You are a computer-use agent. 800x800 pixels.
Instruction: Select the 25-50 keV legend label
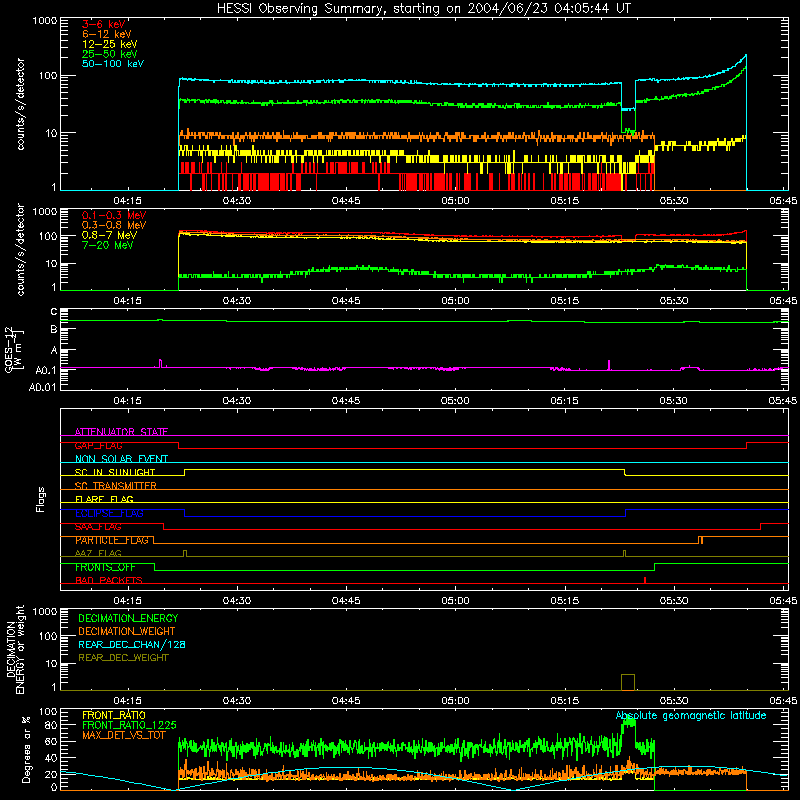tap(109, 54)
